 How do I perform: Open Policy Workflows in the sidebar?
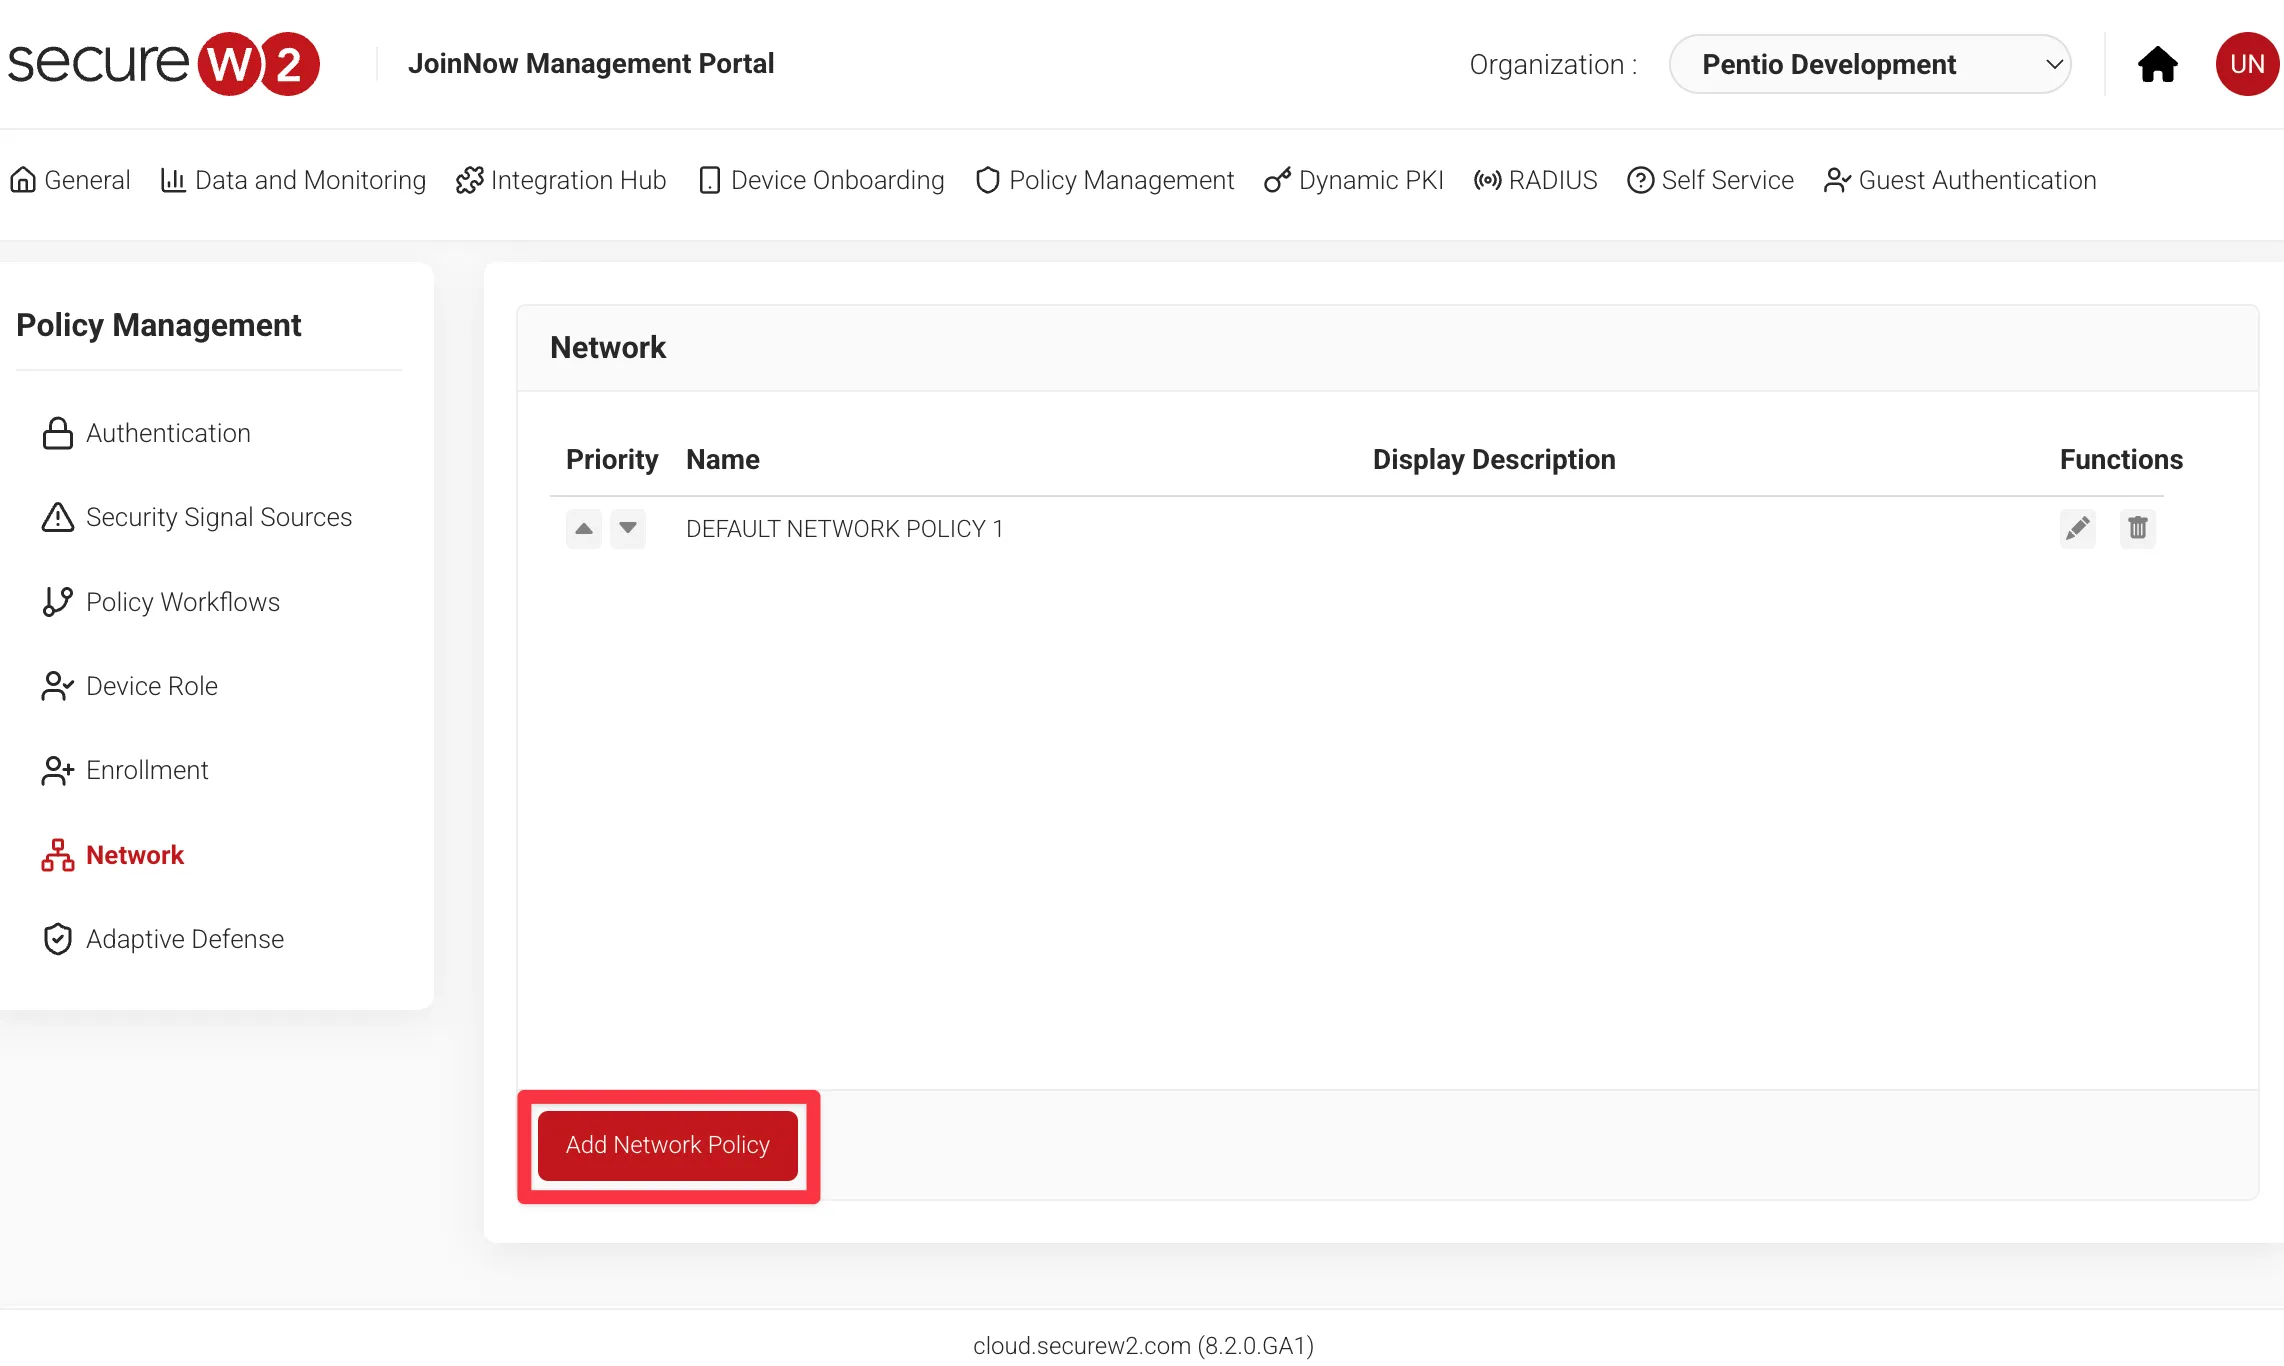pyautogui.click(x=182, y=602)
